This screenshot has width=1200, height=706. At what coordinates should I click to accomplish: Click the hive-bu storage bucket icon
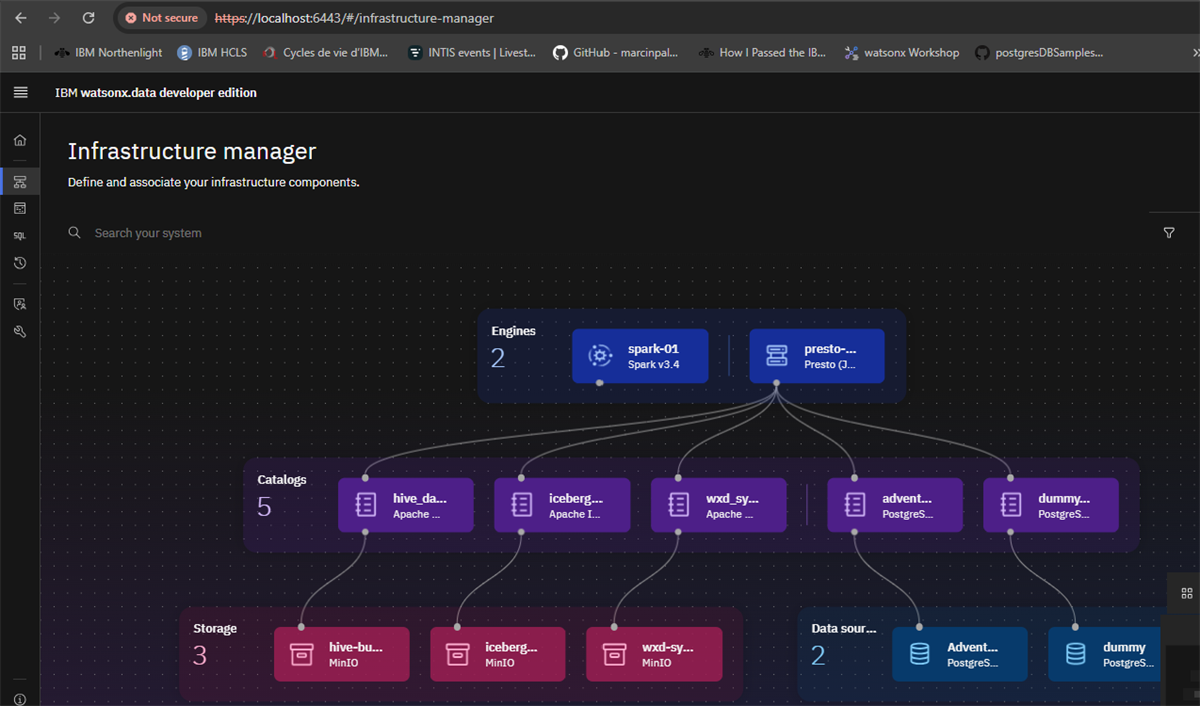point(301,654)
